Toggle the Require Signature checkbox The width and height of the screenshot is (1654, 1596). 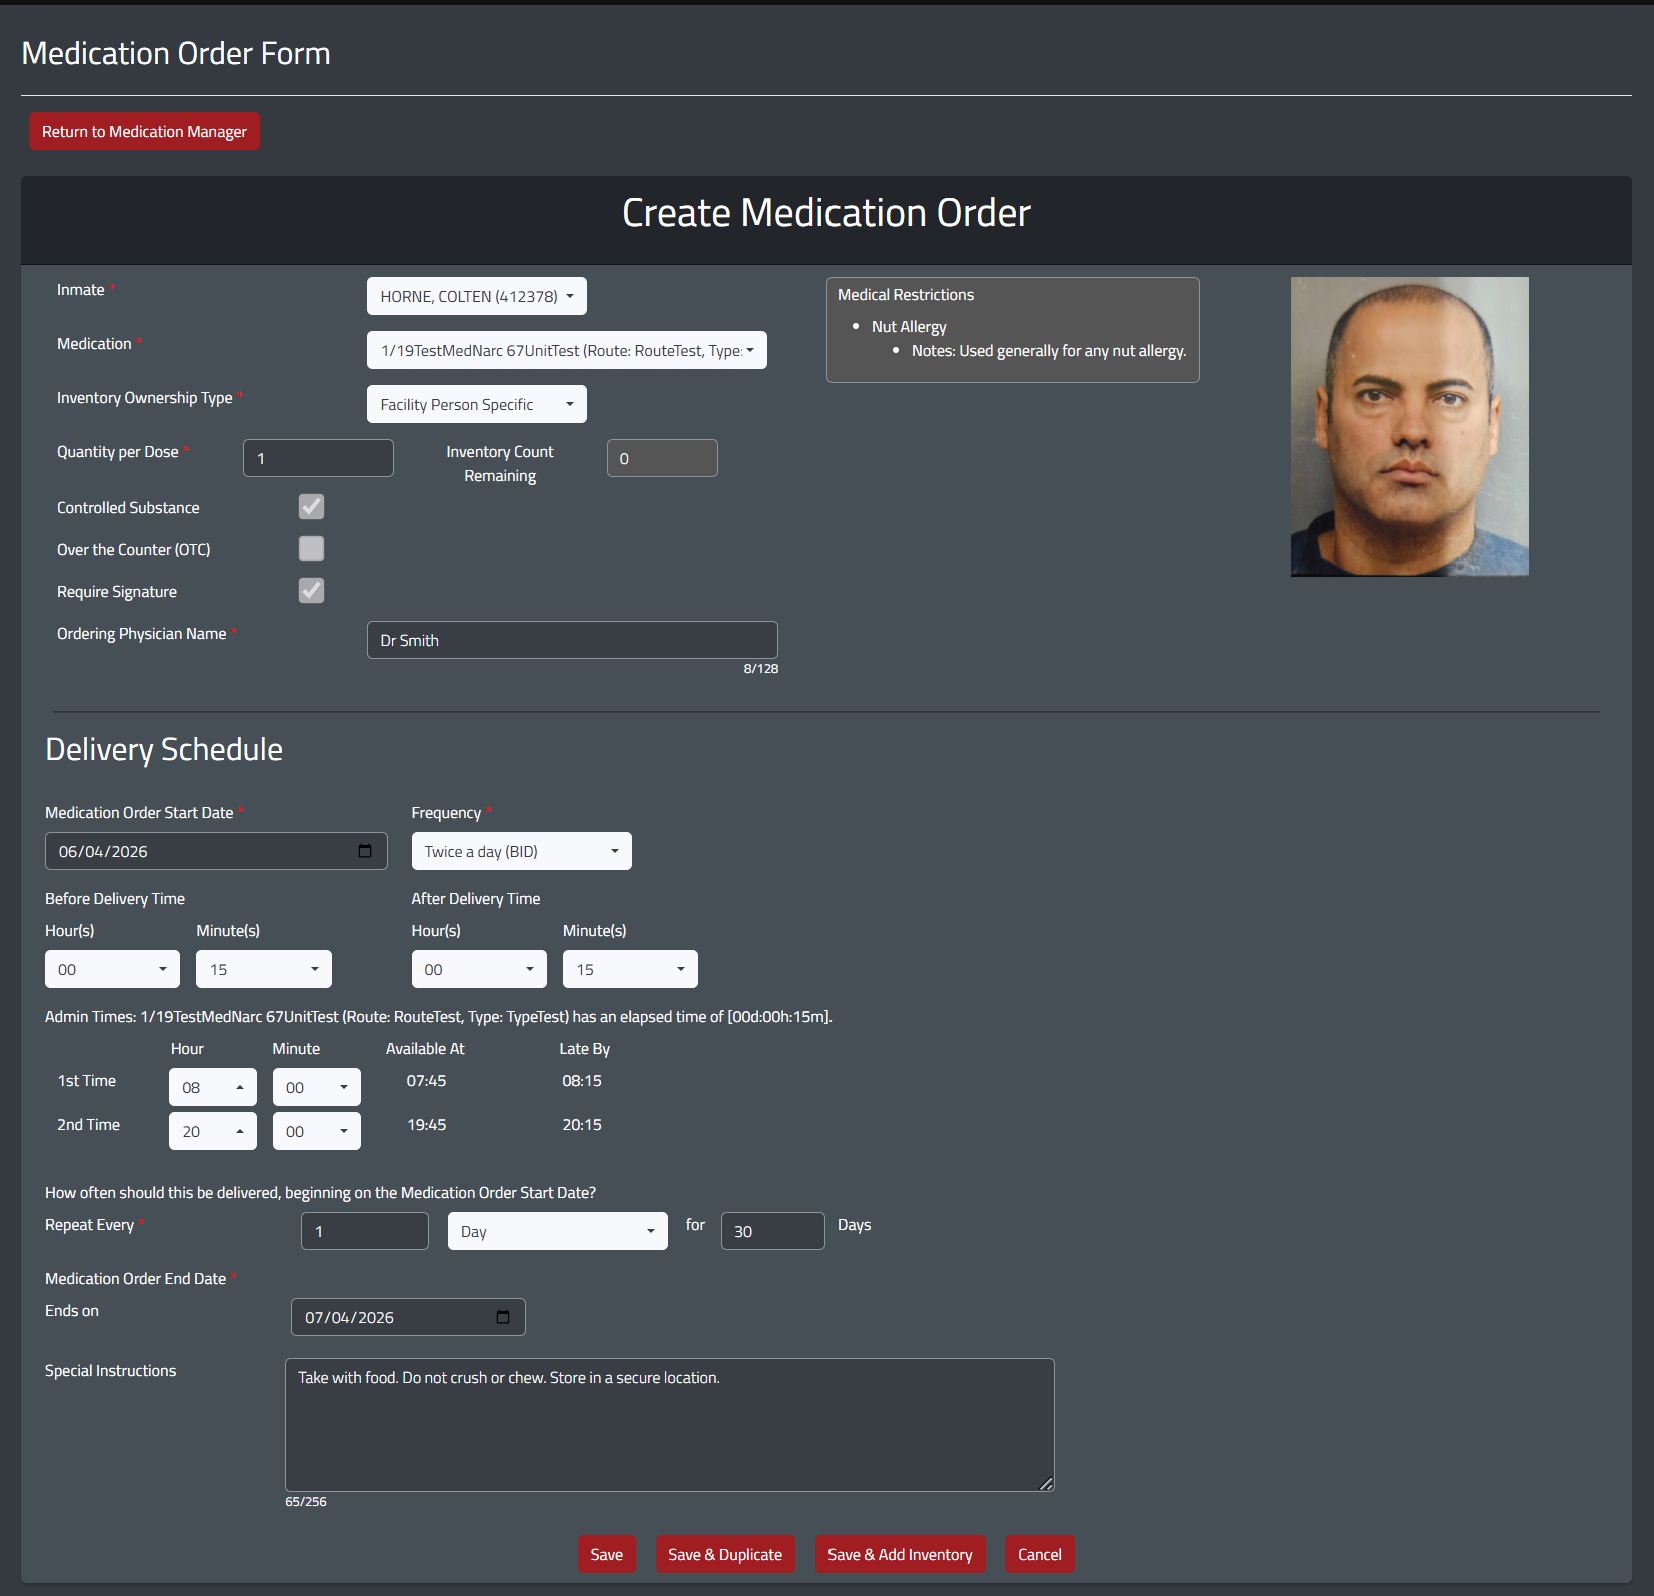(x=311, y=591)
